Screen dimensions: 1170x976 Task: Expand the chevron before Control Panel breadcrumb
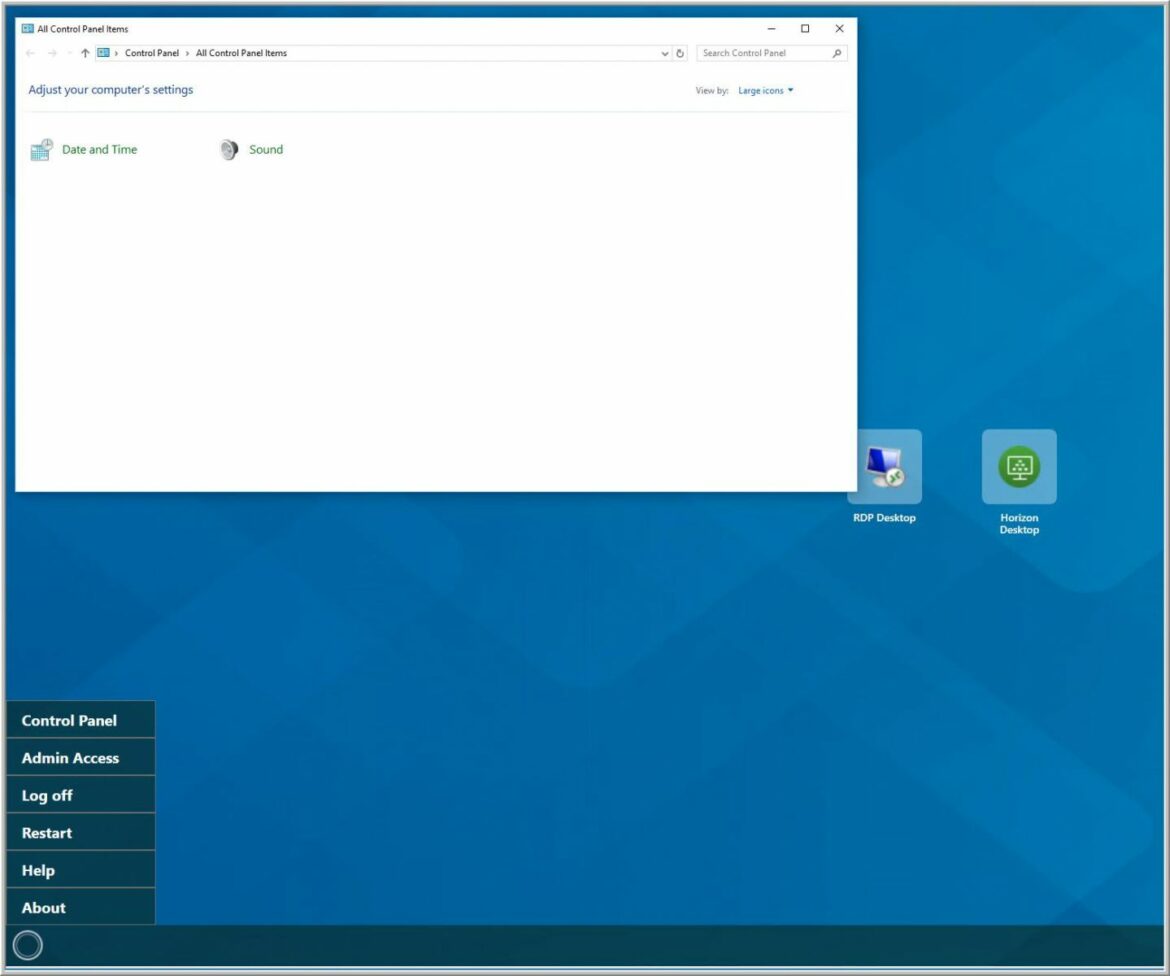click(x=116, y=53)
